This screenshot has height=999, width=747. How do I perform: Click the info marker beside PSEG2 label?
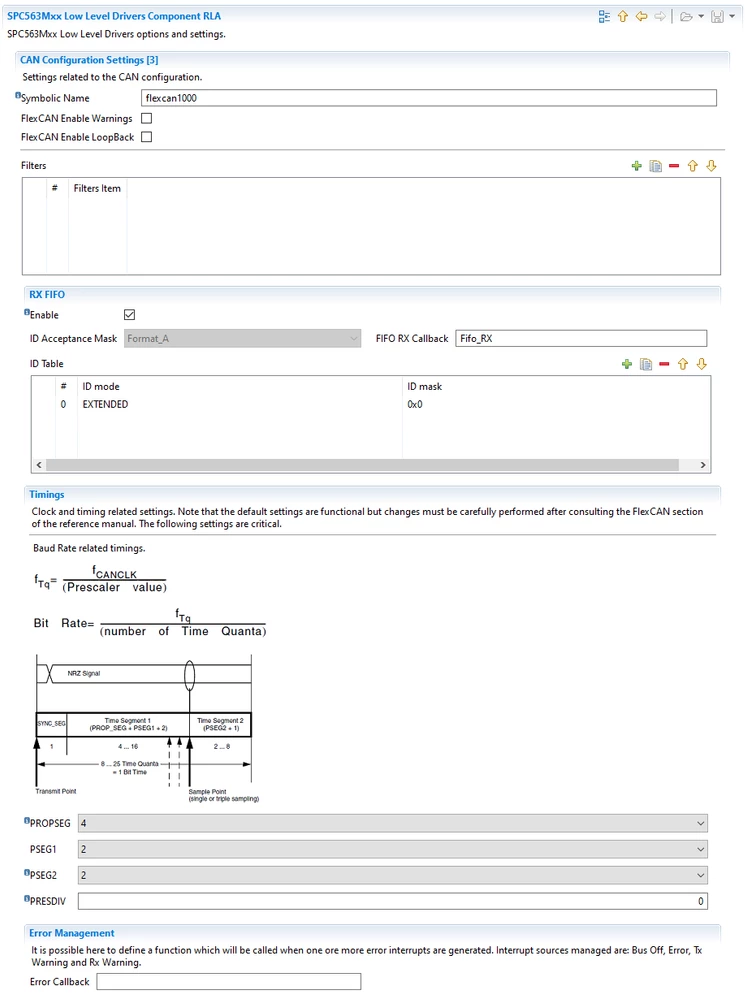[27, 872]
